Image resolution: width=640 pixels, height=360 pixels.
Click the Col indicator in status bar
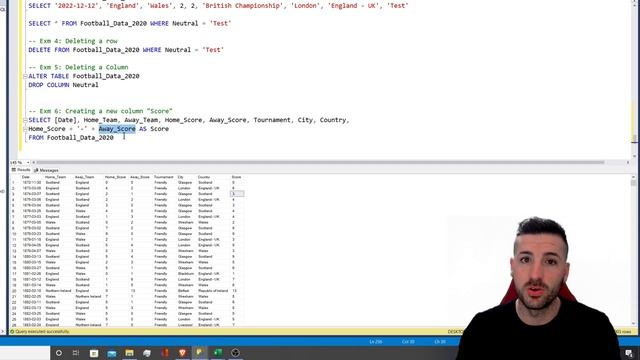point(408,342)
